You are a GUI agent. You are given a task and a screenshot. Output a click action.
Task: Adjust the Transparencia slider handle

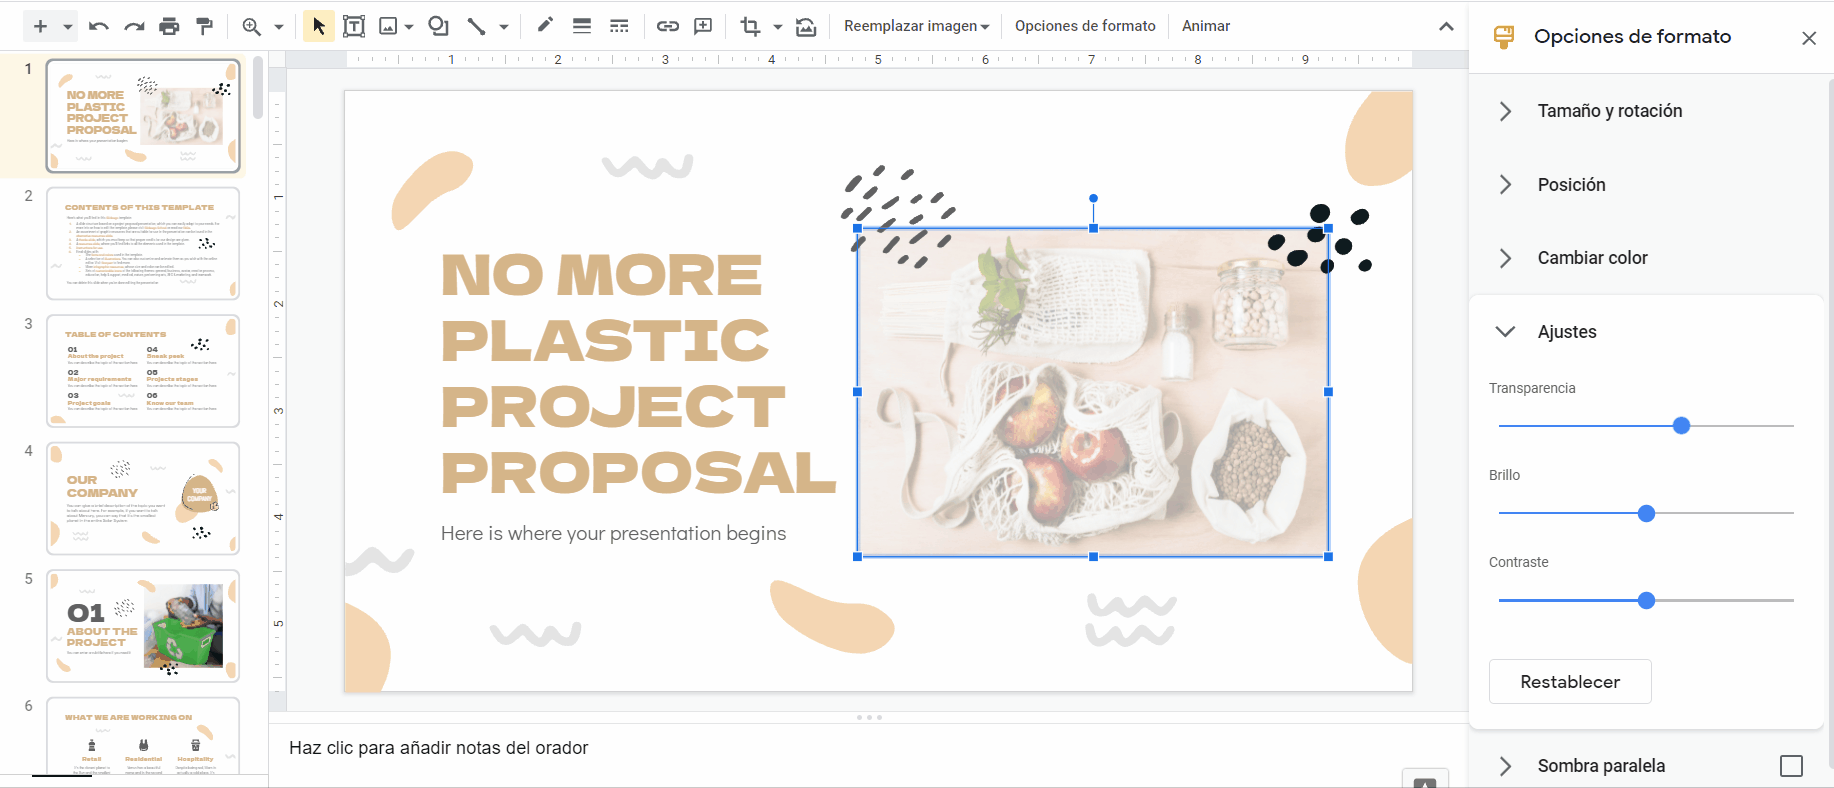coord(1682,426)
